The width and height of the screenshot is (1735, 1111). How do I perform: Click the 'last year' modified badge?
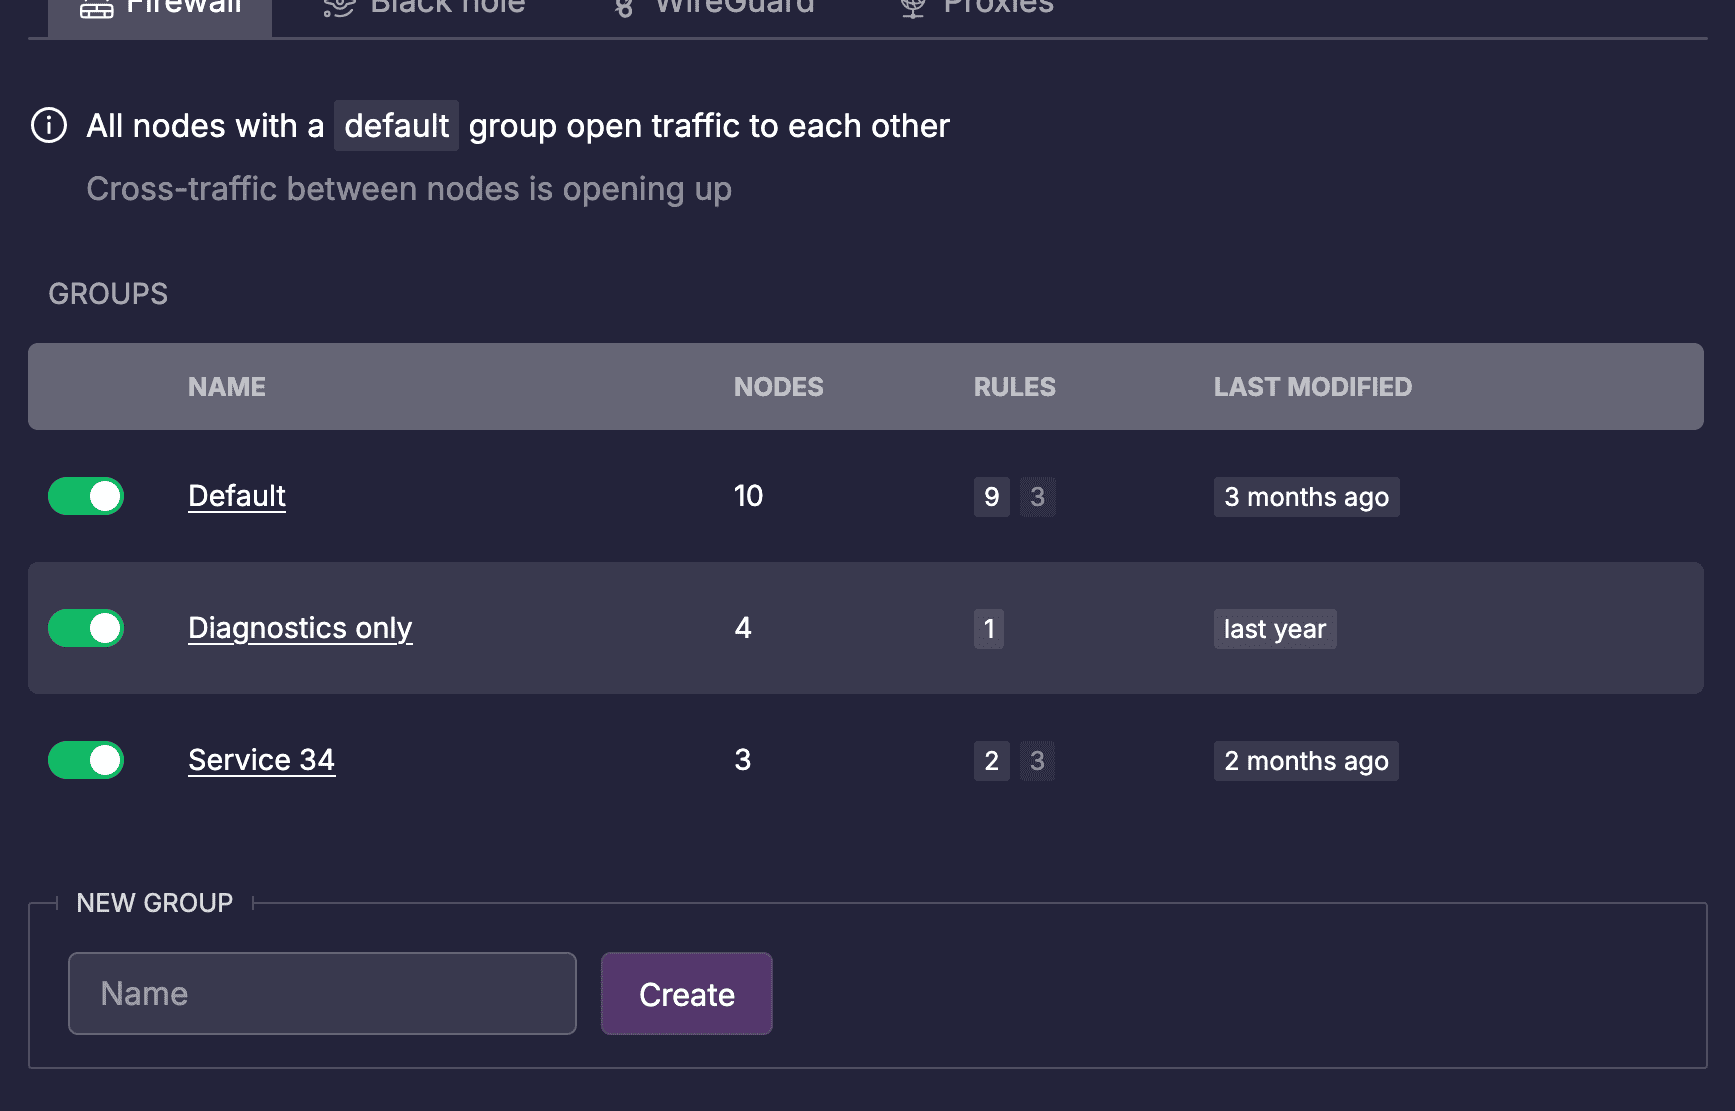1275,629
